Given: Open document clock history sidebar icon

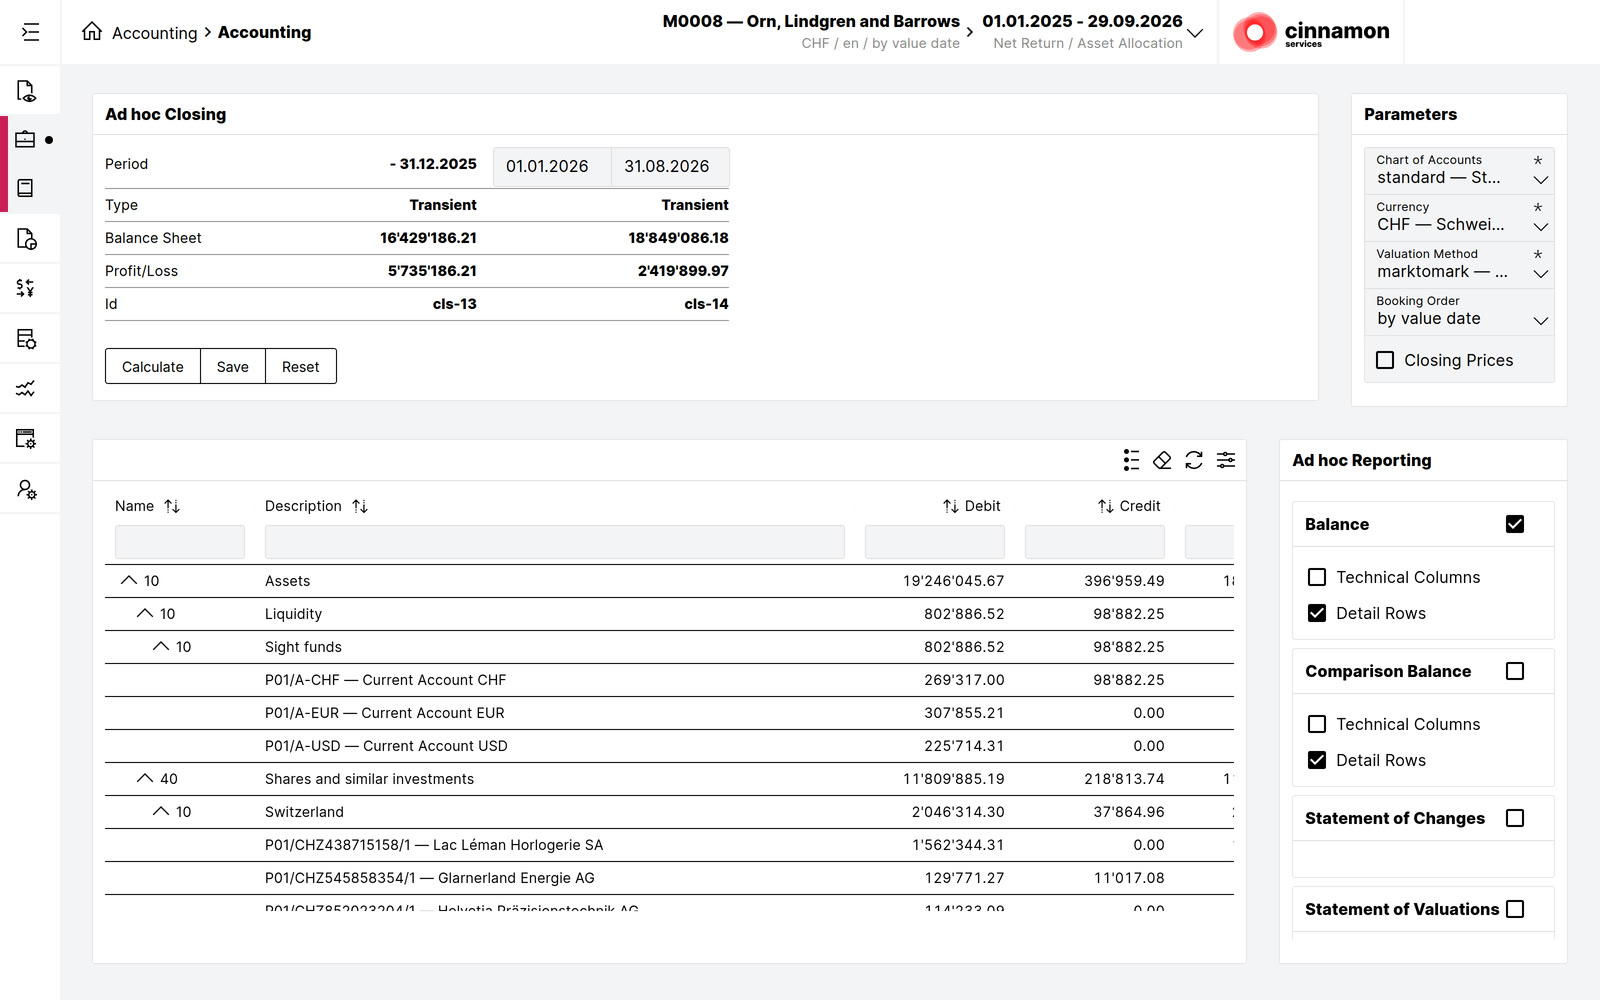Looking at the screenshot, I should click(x=26, y=239).
